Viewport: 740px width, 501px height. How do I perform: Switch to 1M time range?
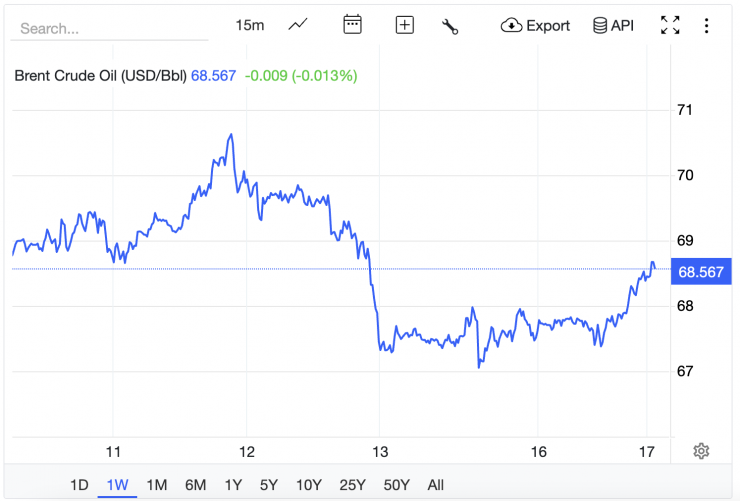coord(157,485)
